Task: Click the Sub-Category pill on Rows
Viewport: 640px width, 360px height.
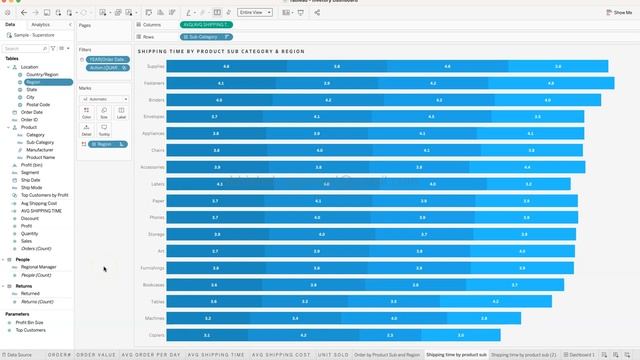Action: point(206,37)
